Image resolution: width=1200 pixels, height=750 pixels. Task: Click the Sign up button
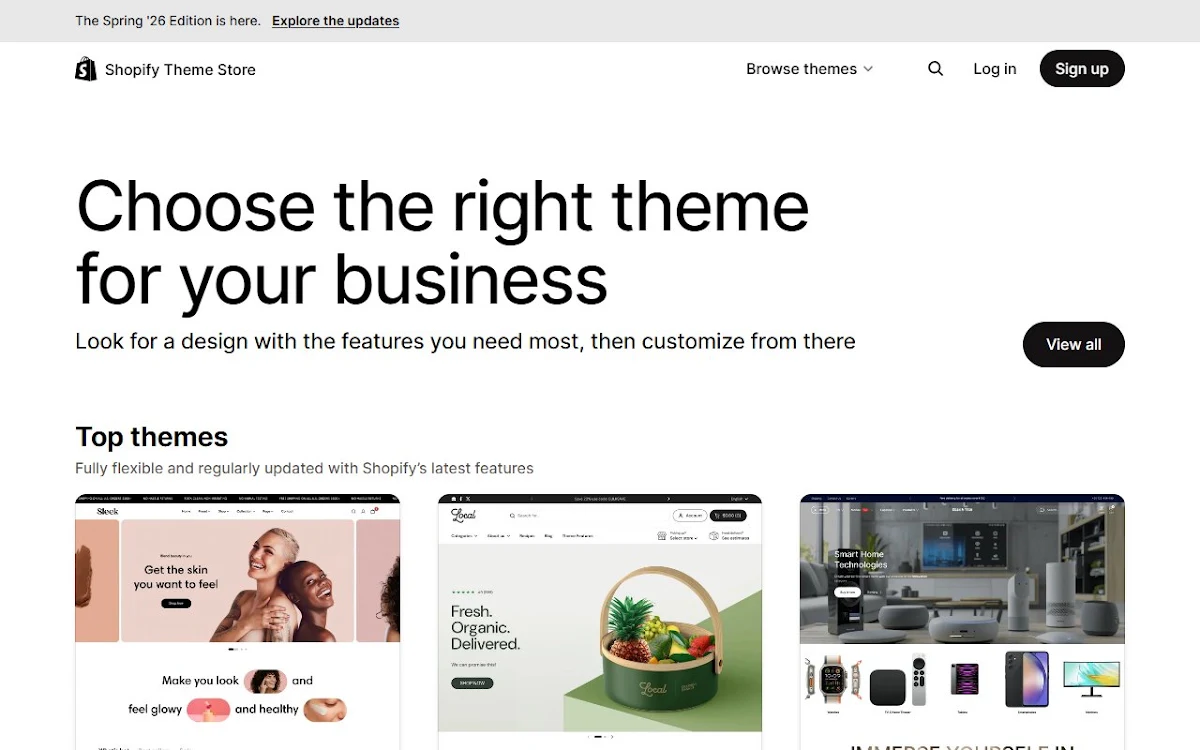tap(1082, 69)
